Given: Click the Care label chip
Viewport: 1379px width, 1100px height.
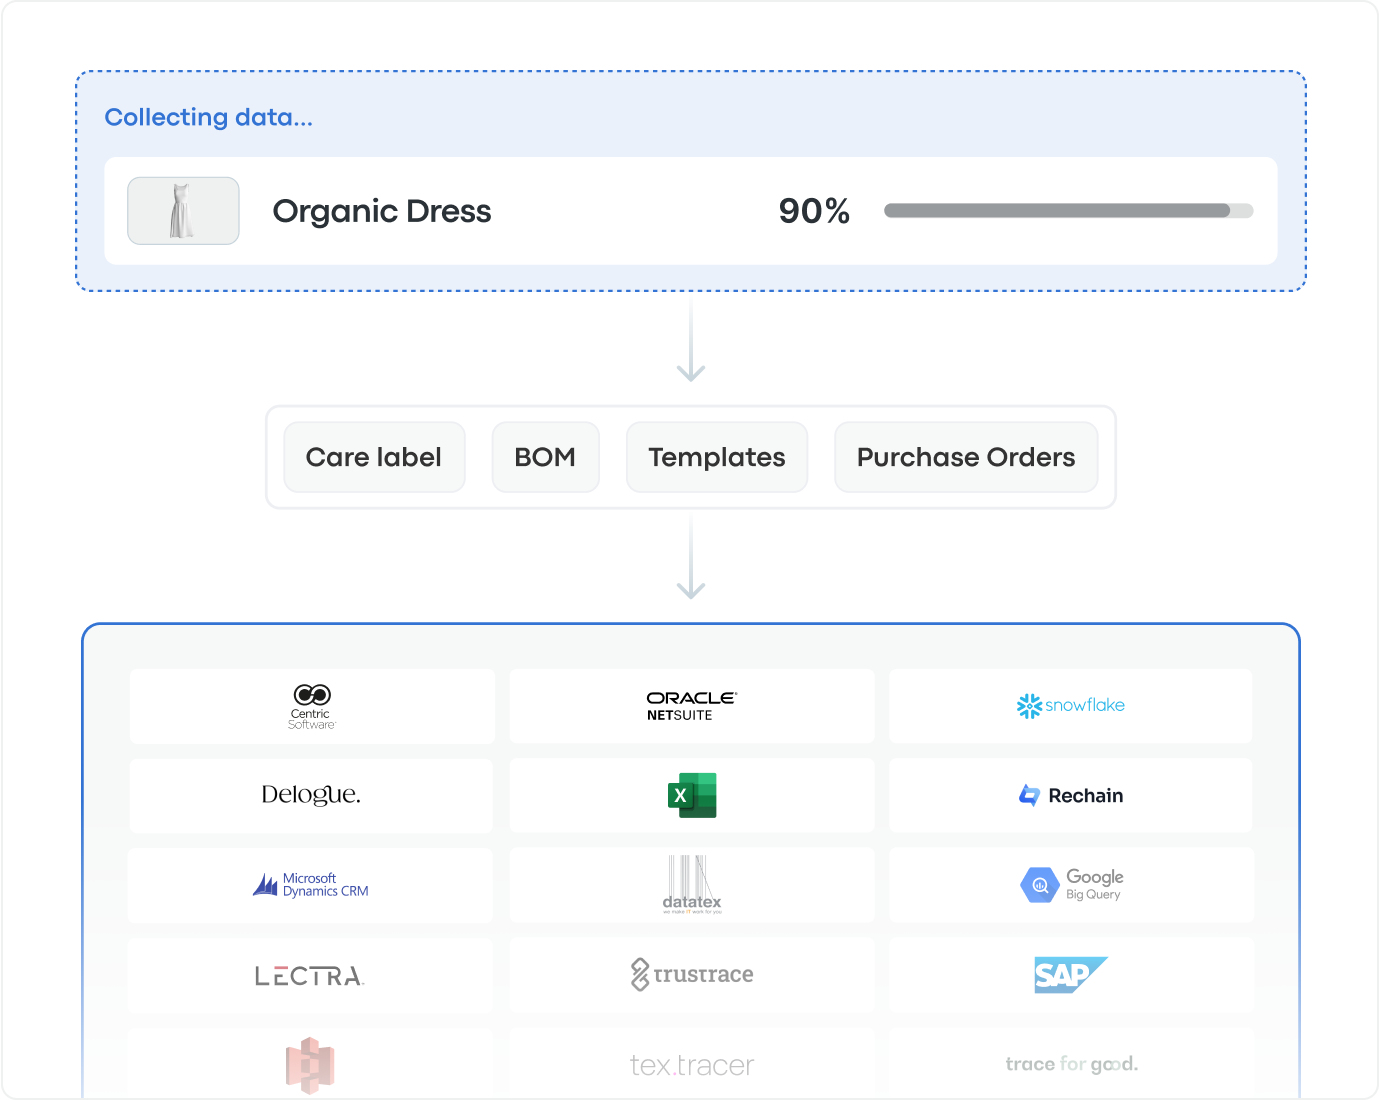Looking at the screenshot, I should pos(374,457).
